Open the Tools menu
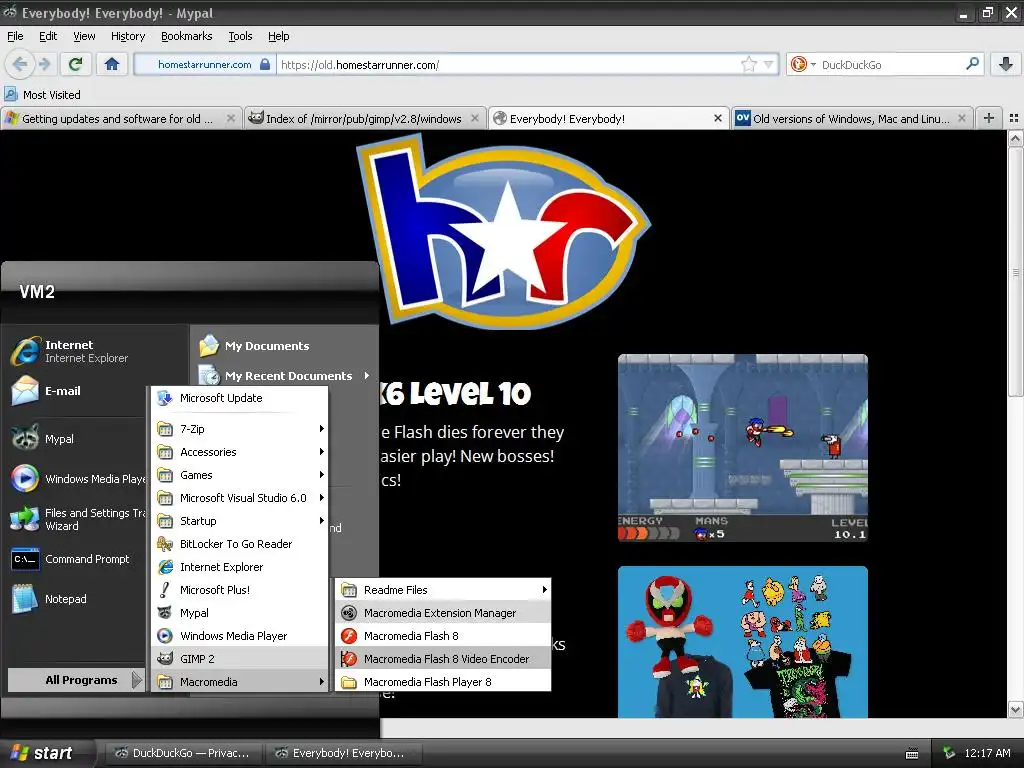This screenshot has height=768, width=1024. tap(240, 36)
